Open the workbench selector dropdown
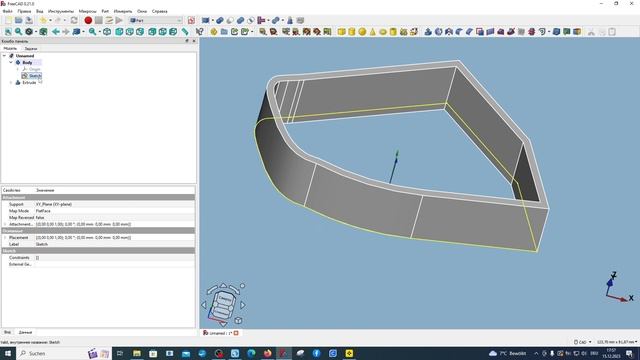Viewport: 640px width, 360px height. pos(156,20)
